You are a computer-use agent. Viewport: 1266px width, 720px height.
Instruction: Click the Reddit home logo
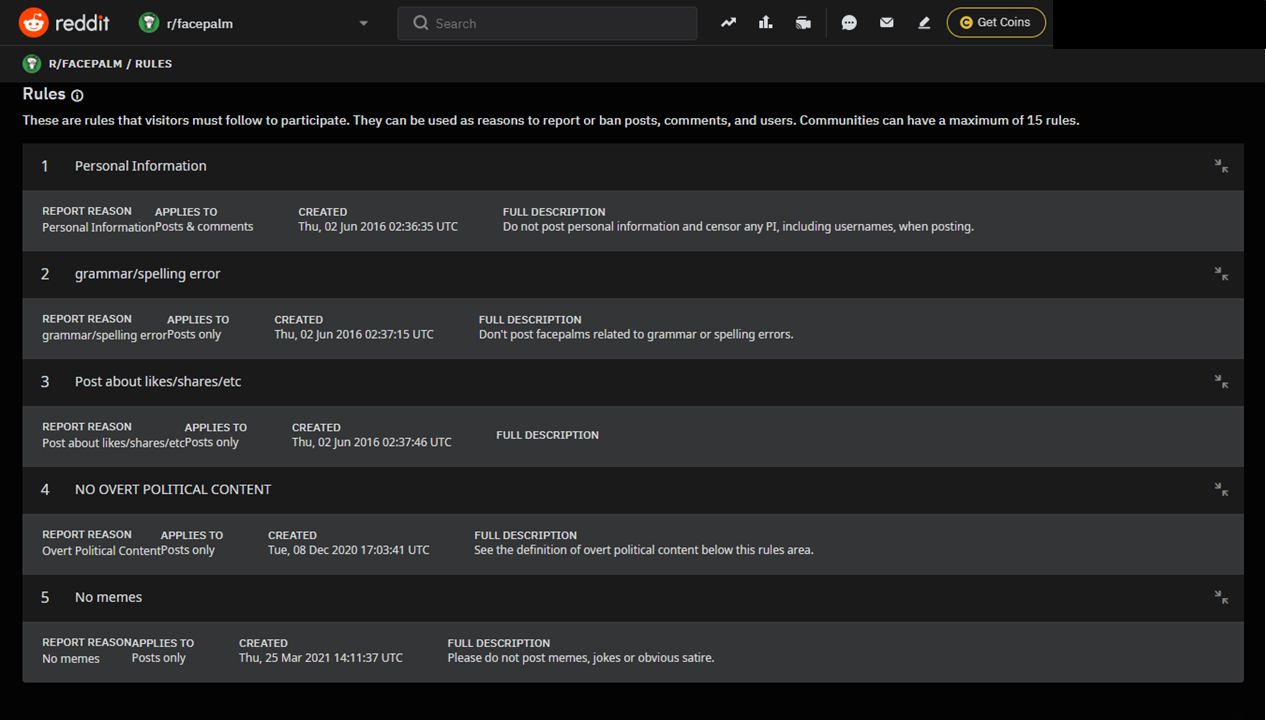pos(64,23)
